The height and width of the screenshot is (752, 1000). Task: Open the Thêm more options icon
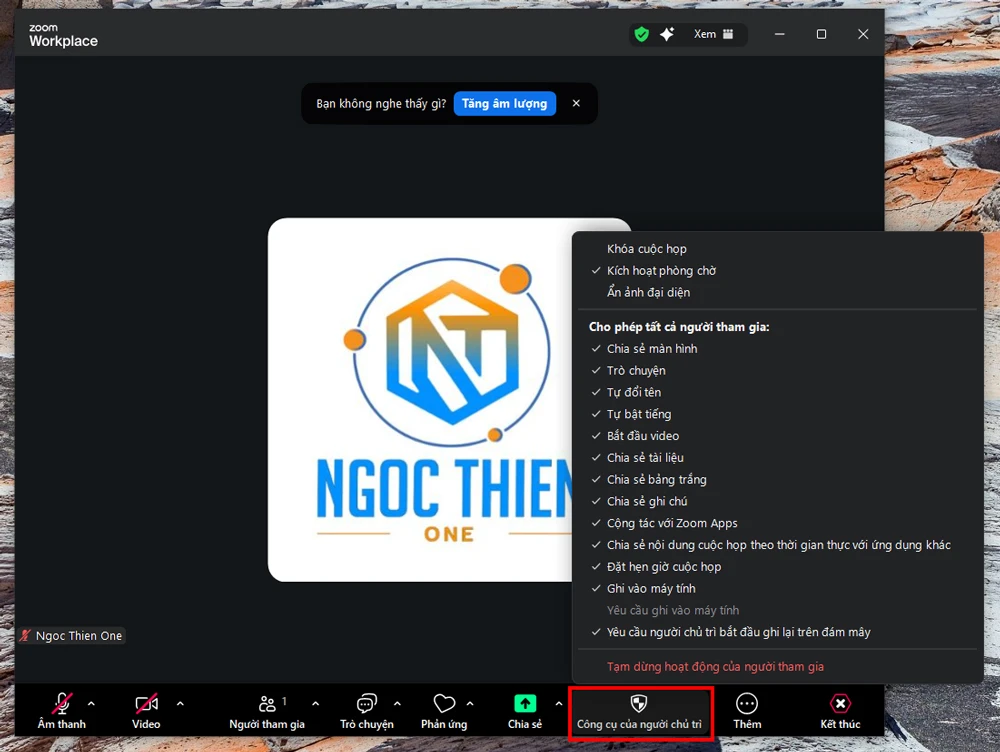point(747,704)
